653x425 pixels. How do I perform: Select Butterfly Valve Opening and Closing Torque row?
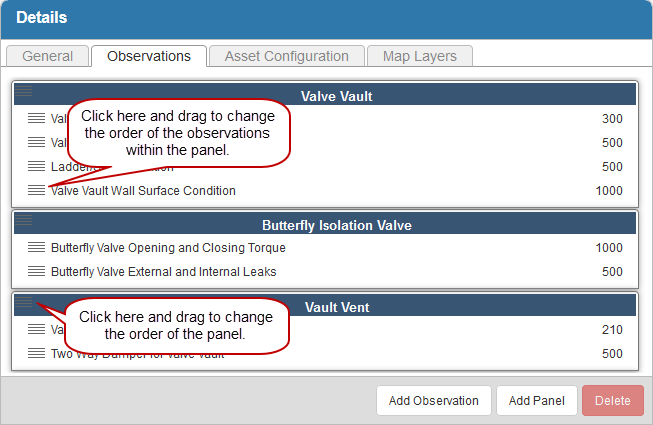(168, 248)
